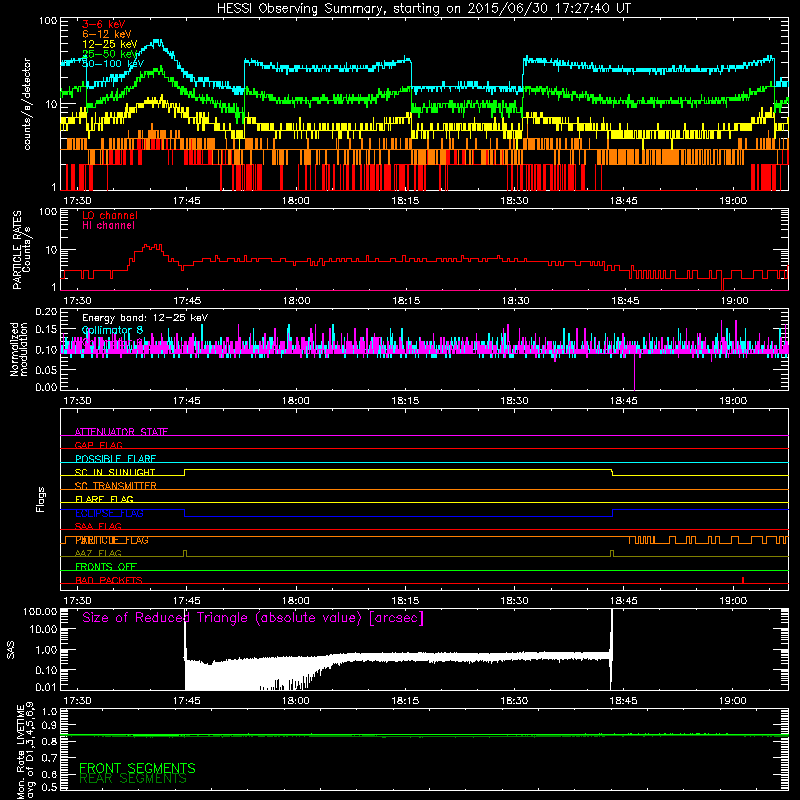Viewport: 800px width, 800px height.
Task: Select the 25-50 keV legend label
Action: click(x=109, y=54)
